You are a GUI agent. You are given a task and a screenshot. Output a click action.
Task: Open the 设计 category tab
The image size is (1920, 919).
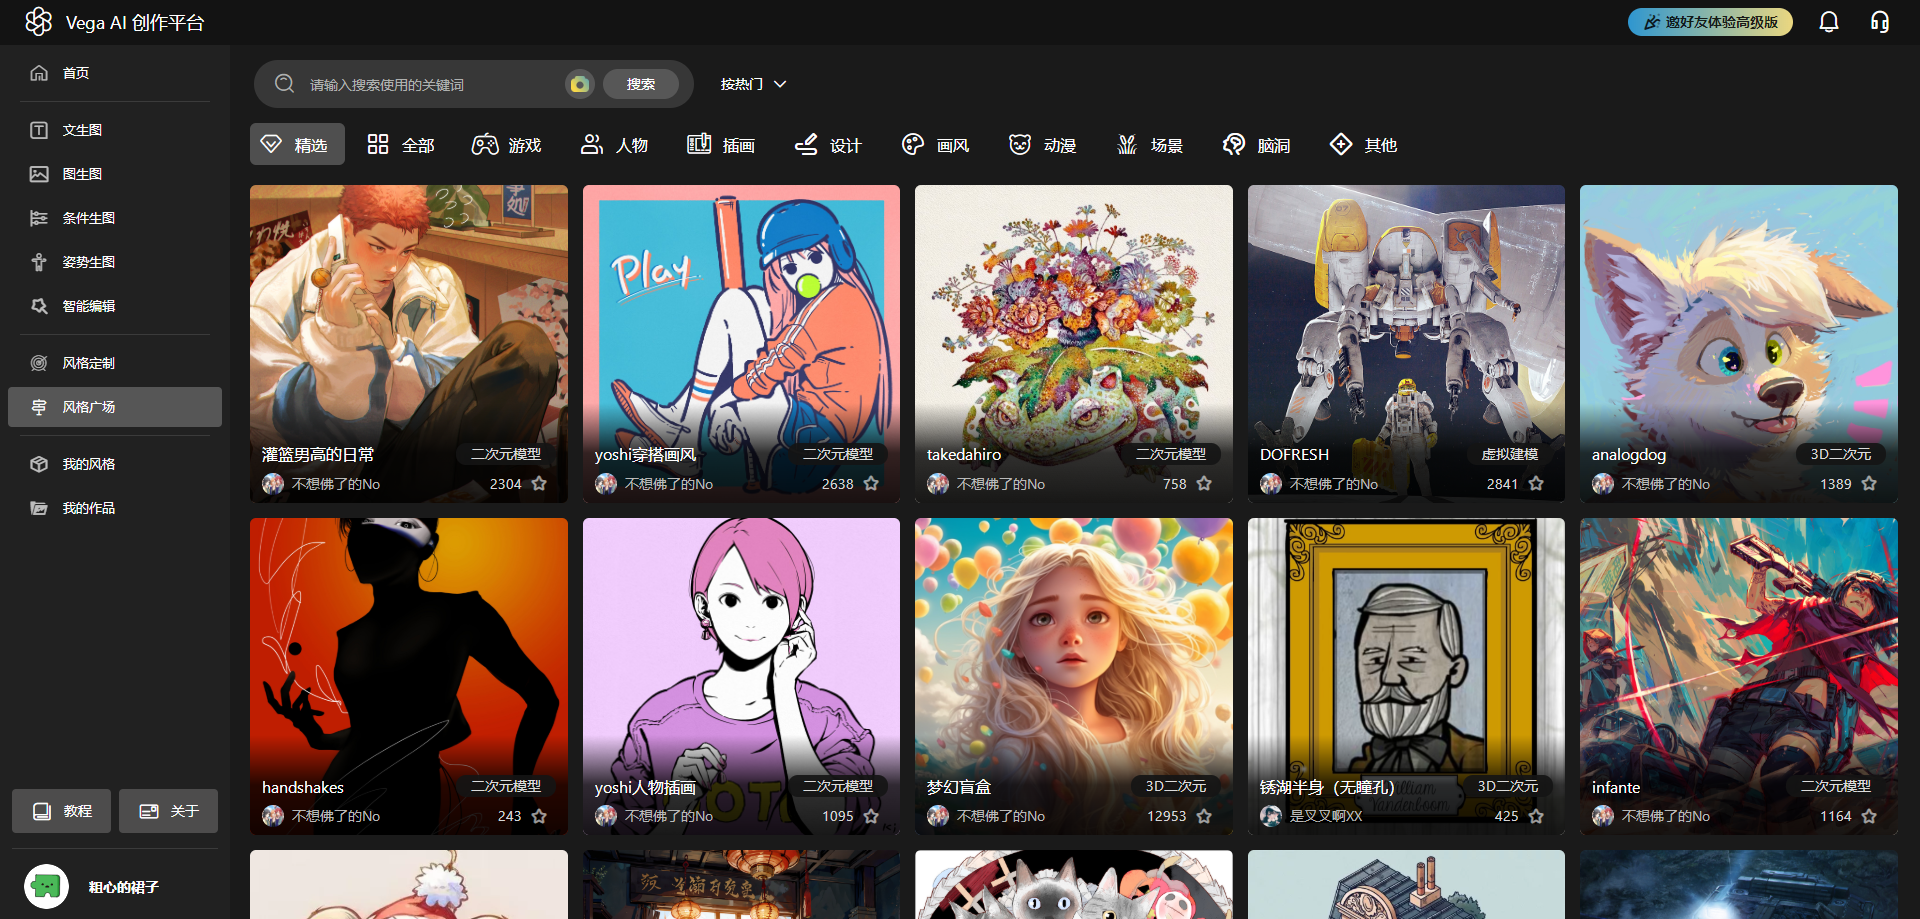[828, 145]
